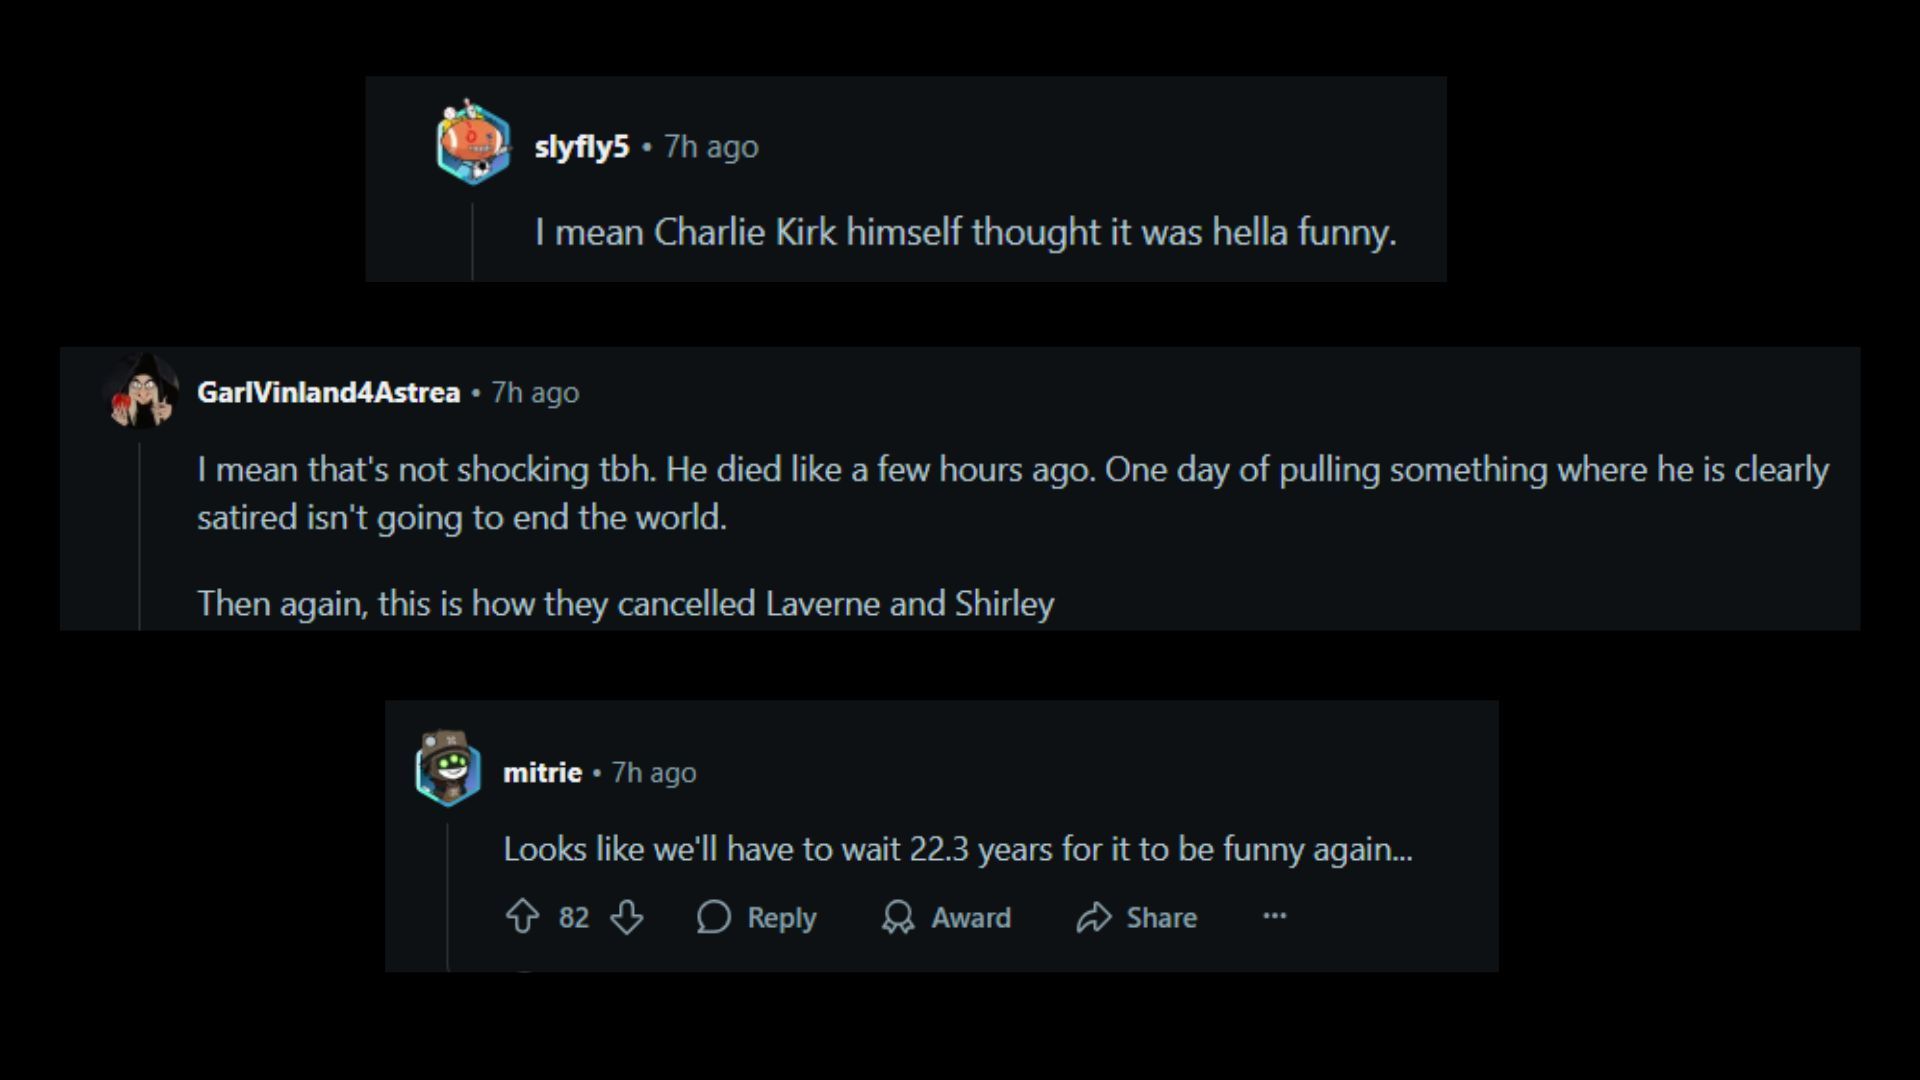Click the Award ribbon icon
Screen dimensions: 1920x1080
[898, 917]
